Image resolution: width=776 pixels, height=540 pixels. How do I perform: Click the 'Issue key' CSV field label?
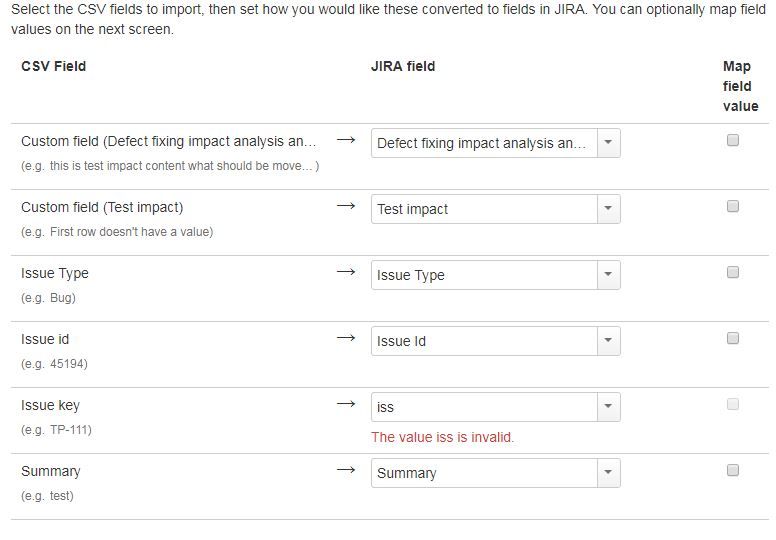[50, 405]
